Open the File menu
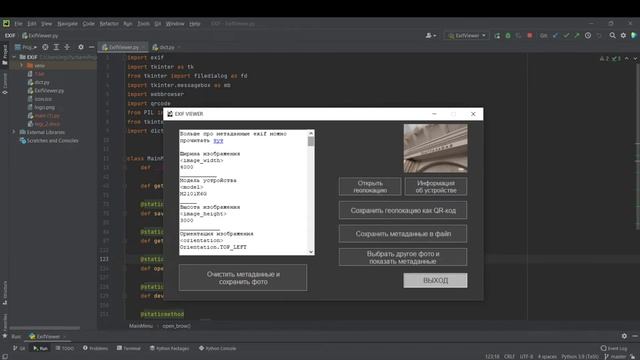 tap(18, 24)
